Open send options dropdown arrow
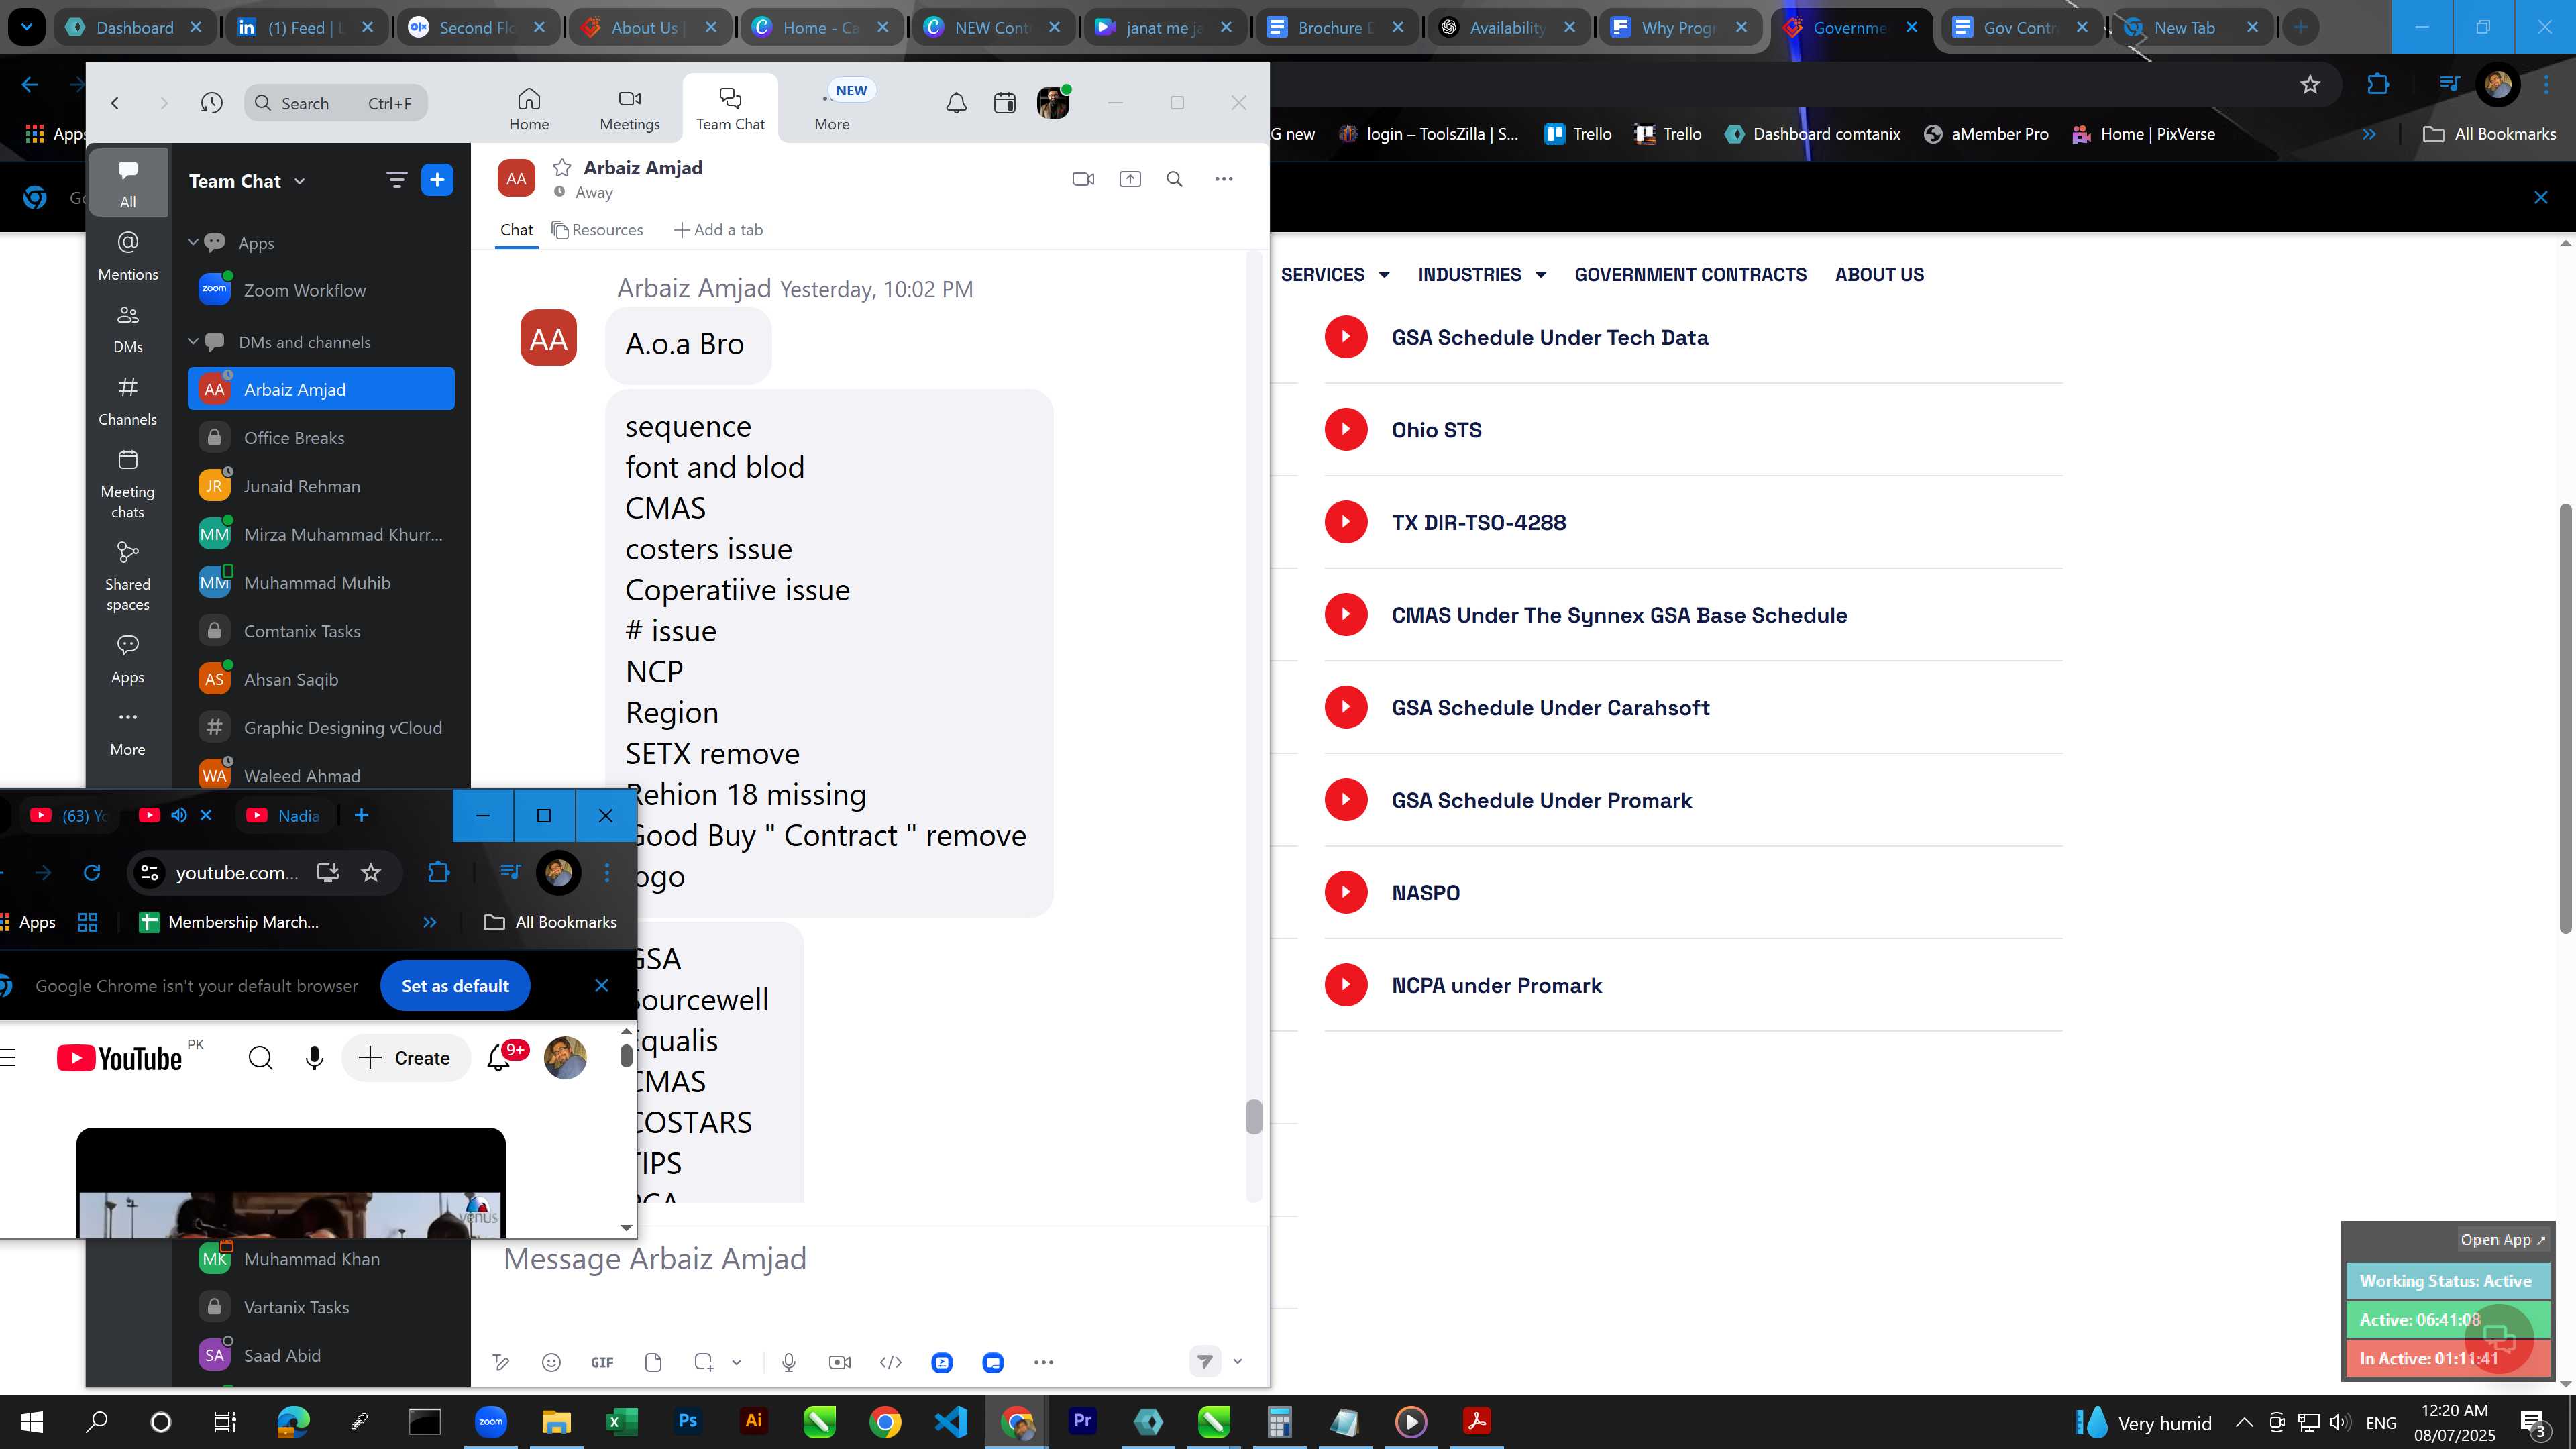 click(x=1237, y=1361)
